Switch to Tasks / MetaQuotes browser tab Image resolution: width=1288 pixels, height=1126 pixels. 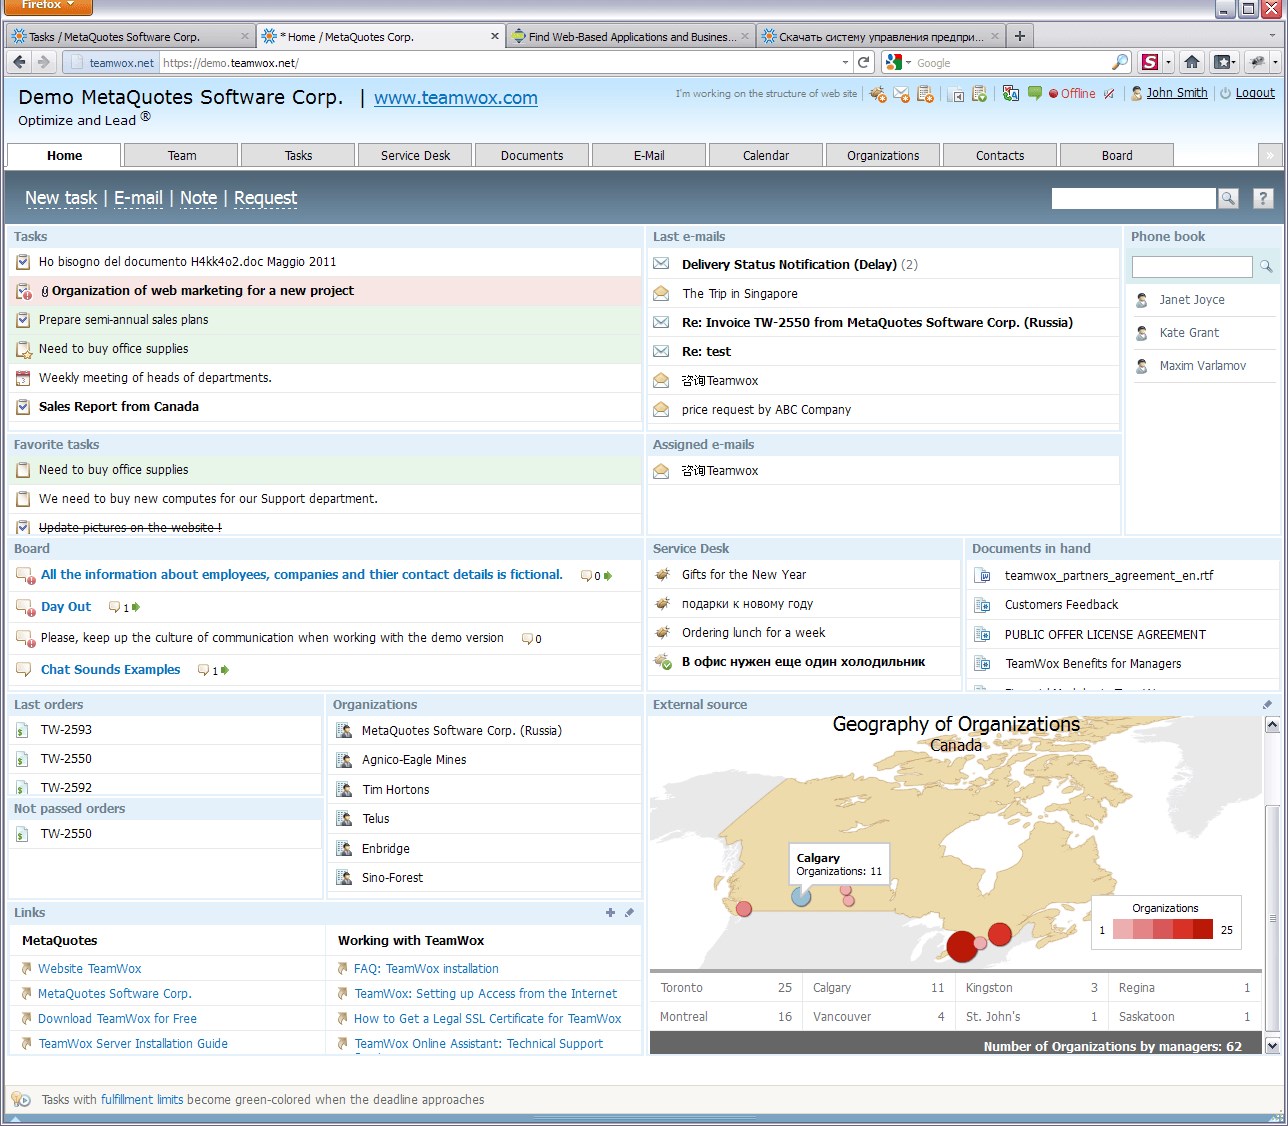click(129, 36)
